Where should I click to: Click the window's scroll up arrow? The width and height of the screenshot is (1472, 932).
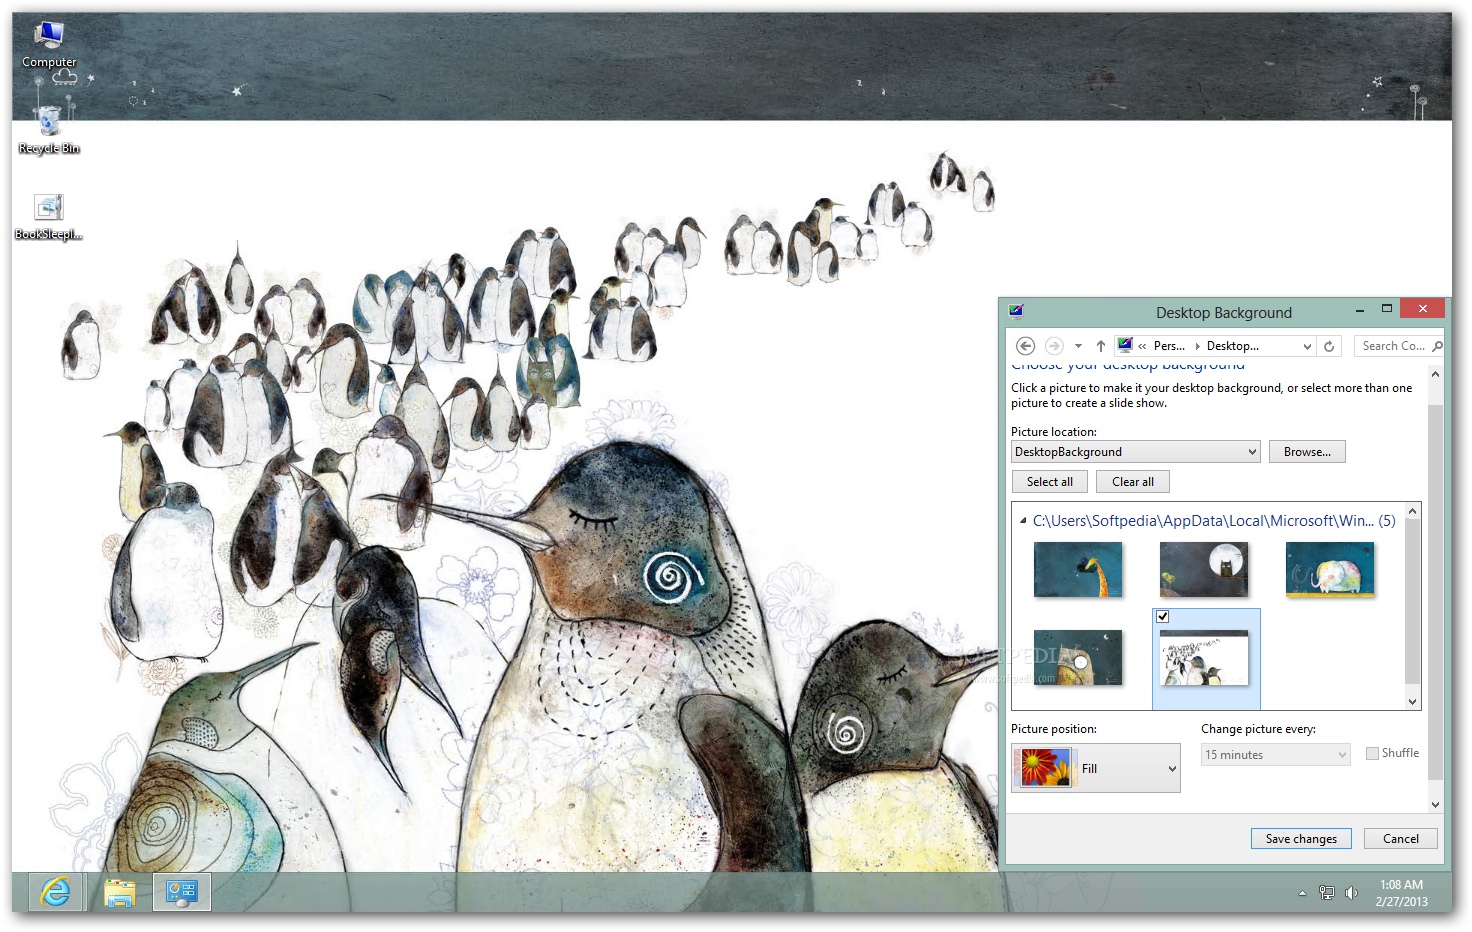[x=1435, y=374]
